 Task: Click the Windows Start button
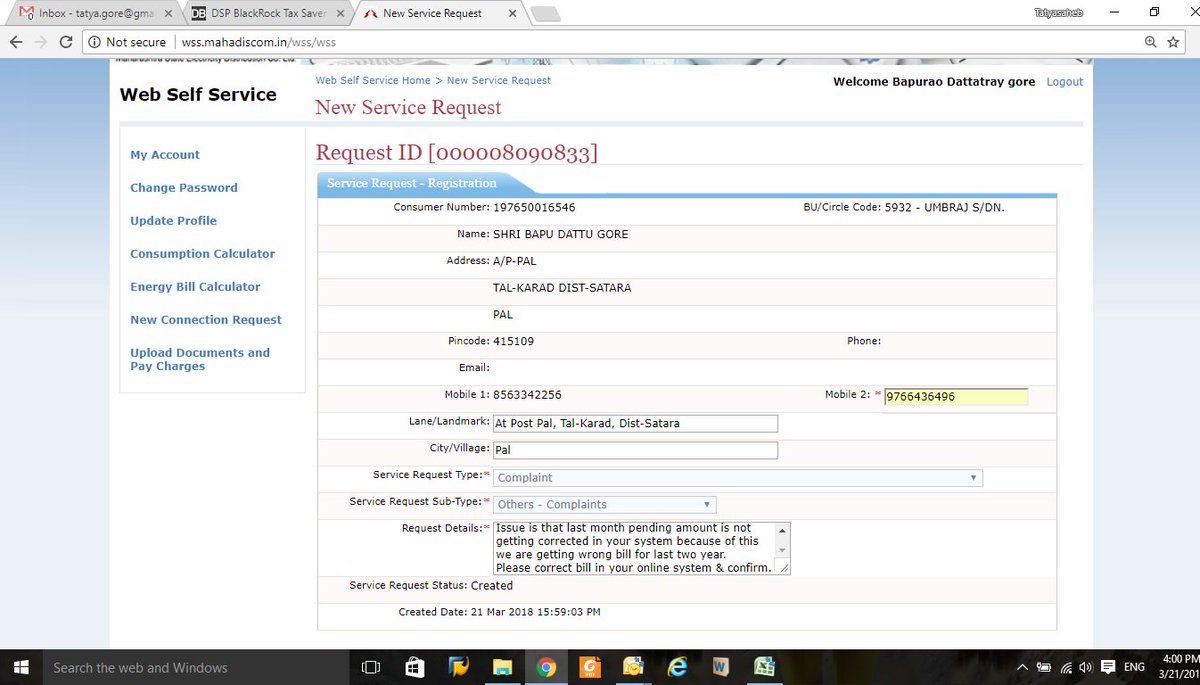(20, 667)
